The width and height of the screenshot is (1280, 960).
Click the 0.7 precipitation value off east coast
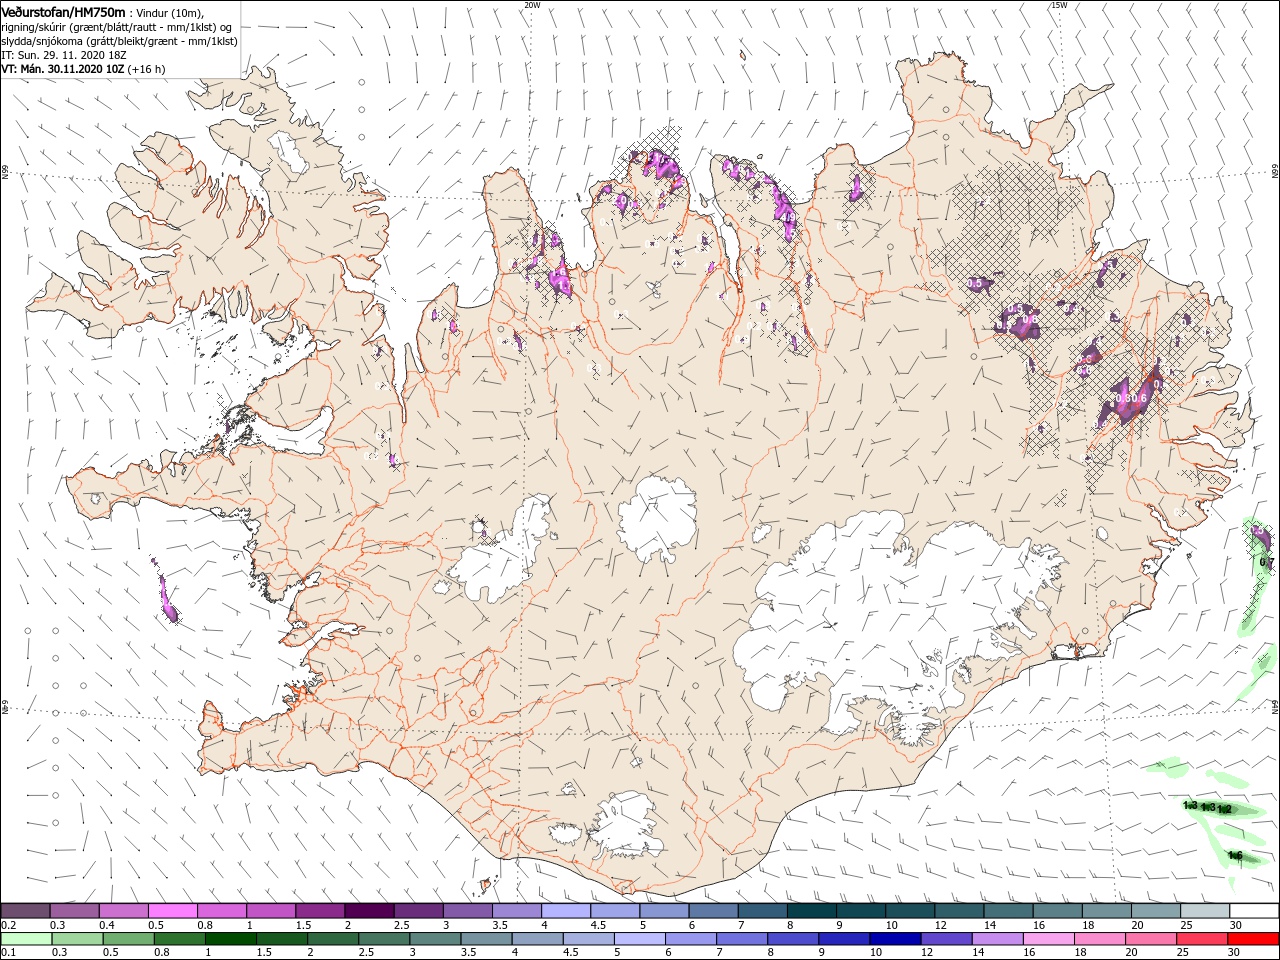(x=1265, y=562)
